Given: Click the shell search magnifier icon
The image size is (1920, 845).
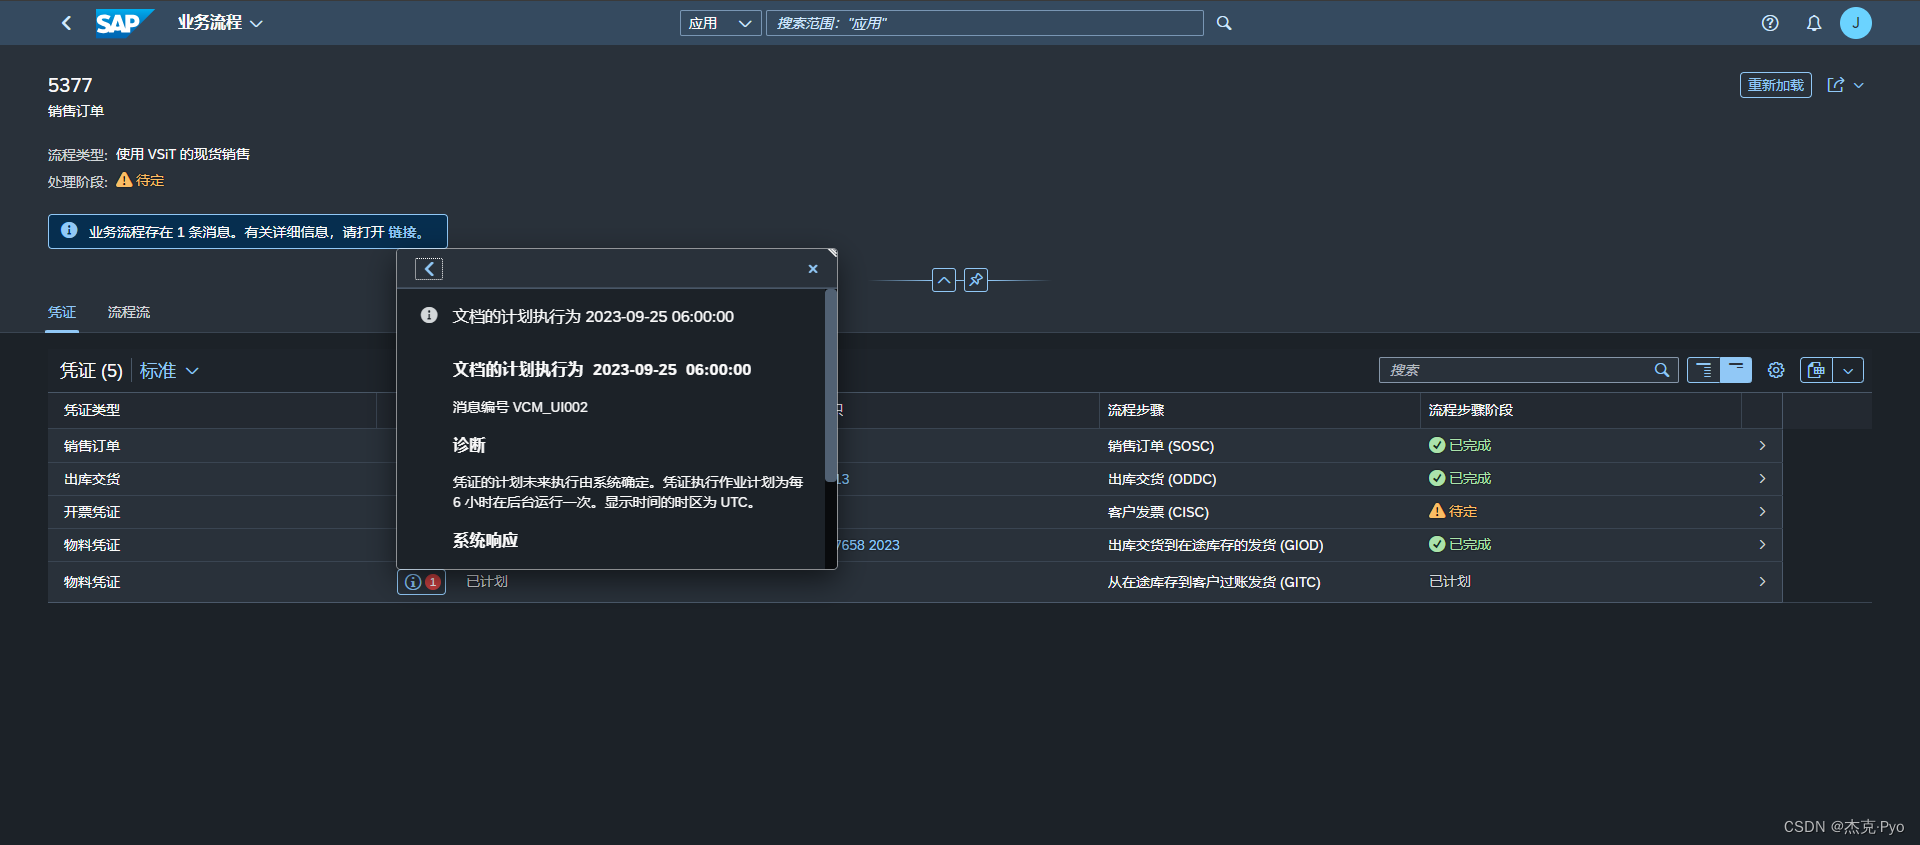Looking at the screenshot, I should point(1224,23).
